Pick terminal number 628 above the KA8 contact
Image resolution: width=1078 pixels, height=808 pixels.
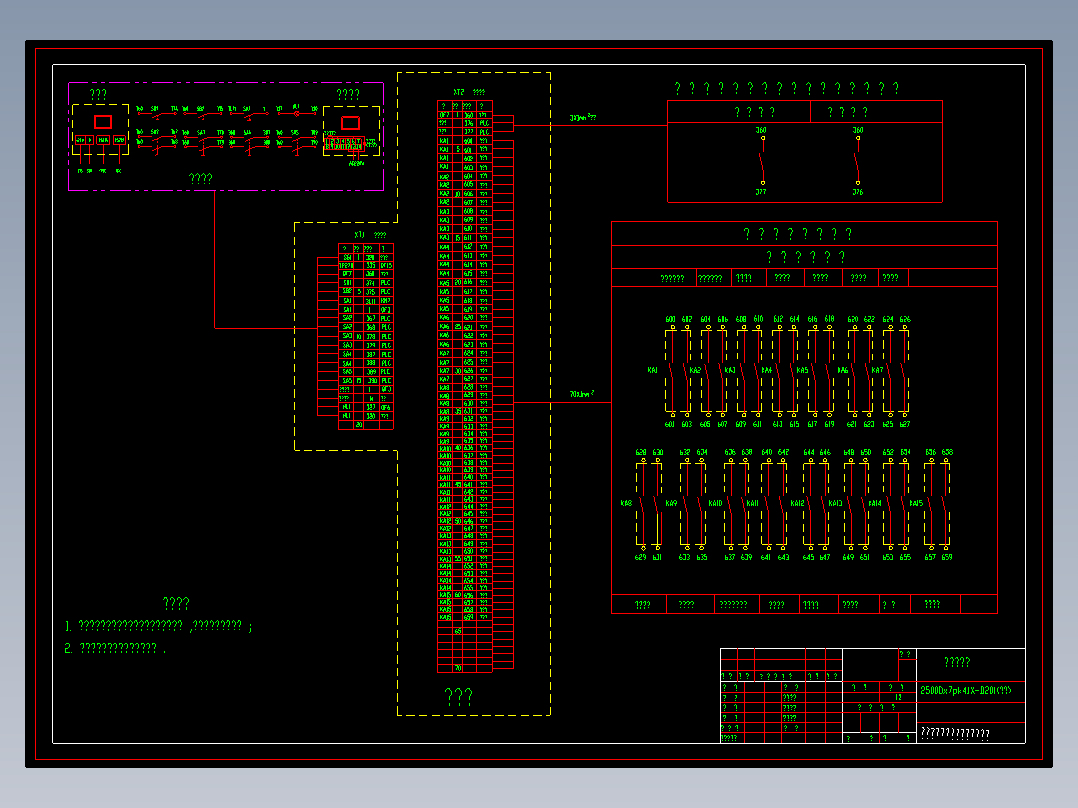pyautogui.click(x=641, y=452)
